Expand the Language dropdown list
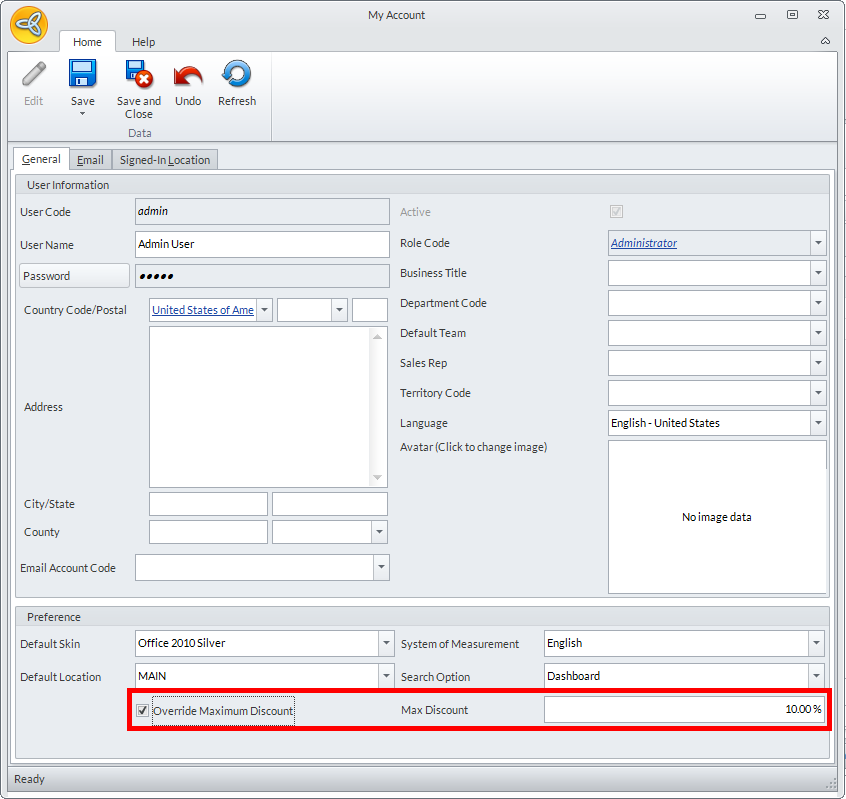The image size is (846, 799). tap(818, 423)
